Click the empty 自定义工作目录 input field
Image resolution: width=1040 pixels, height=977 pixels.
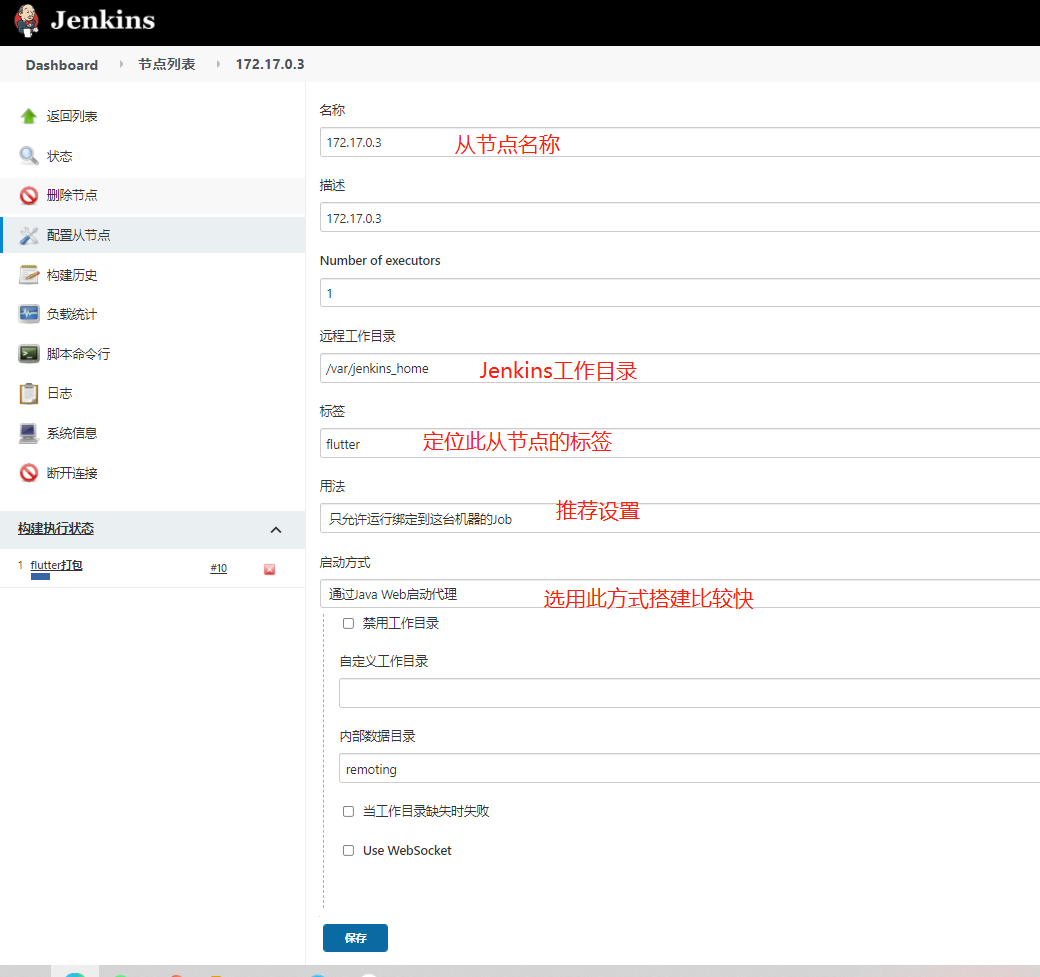(x=690, y=693)
